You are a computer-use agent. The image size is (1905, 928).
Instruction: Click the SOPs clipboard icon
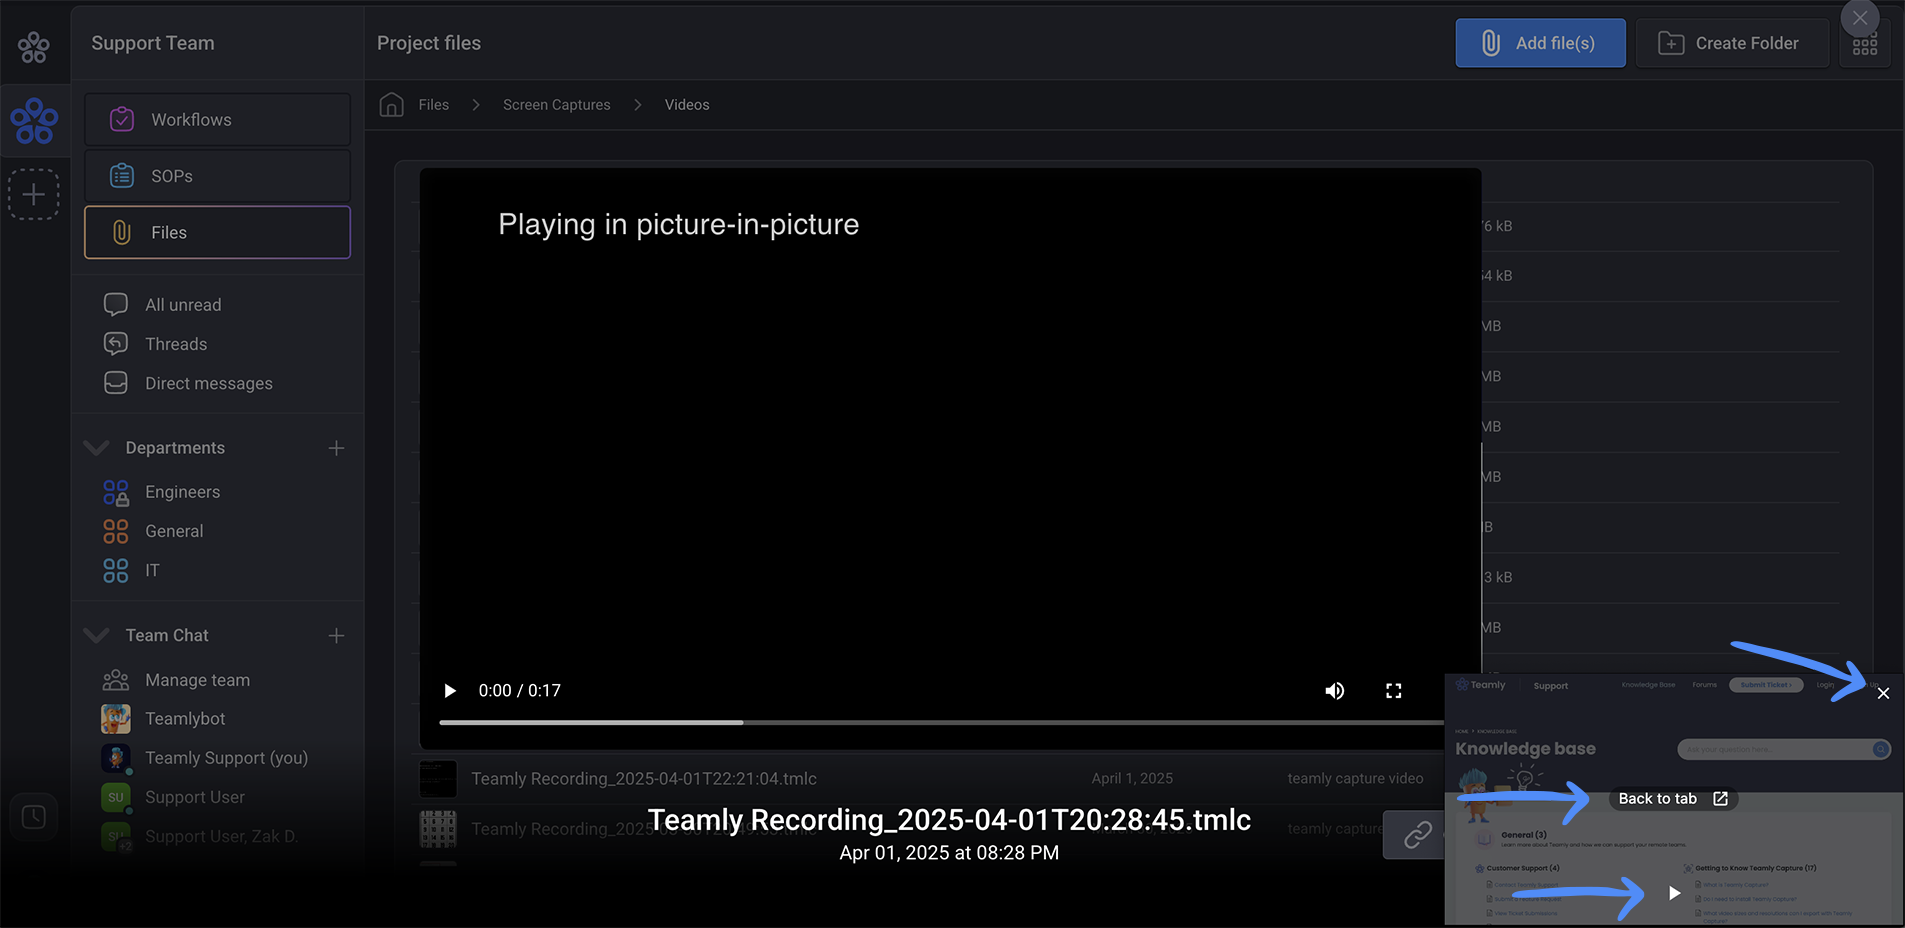pyautogui.click(x=122, y=176)
